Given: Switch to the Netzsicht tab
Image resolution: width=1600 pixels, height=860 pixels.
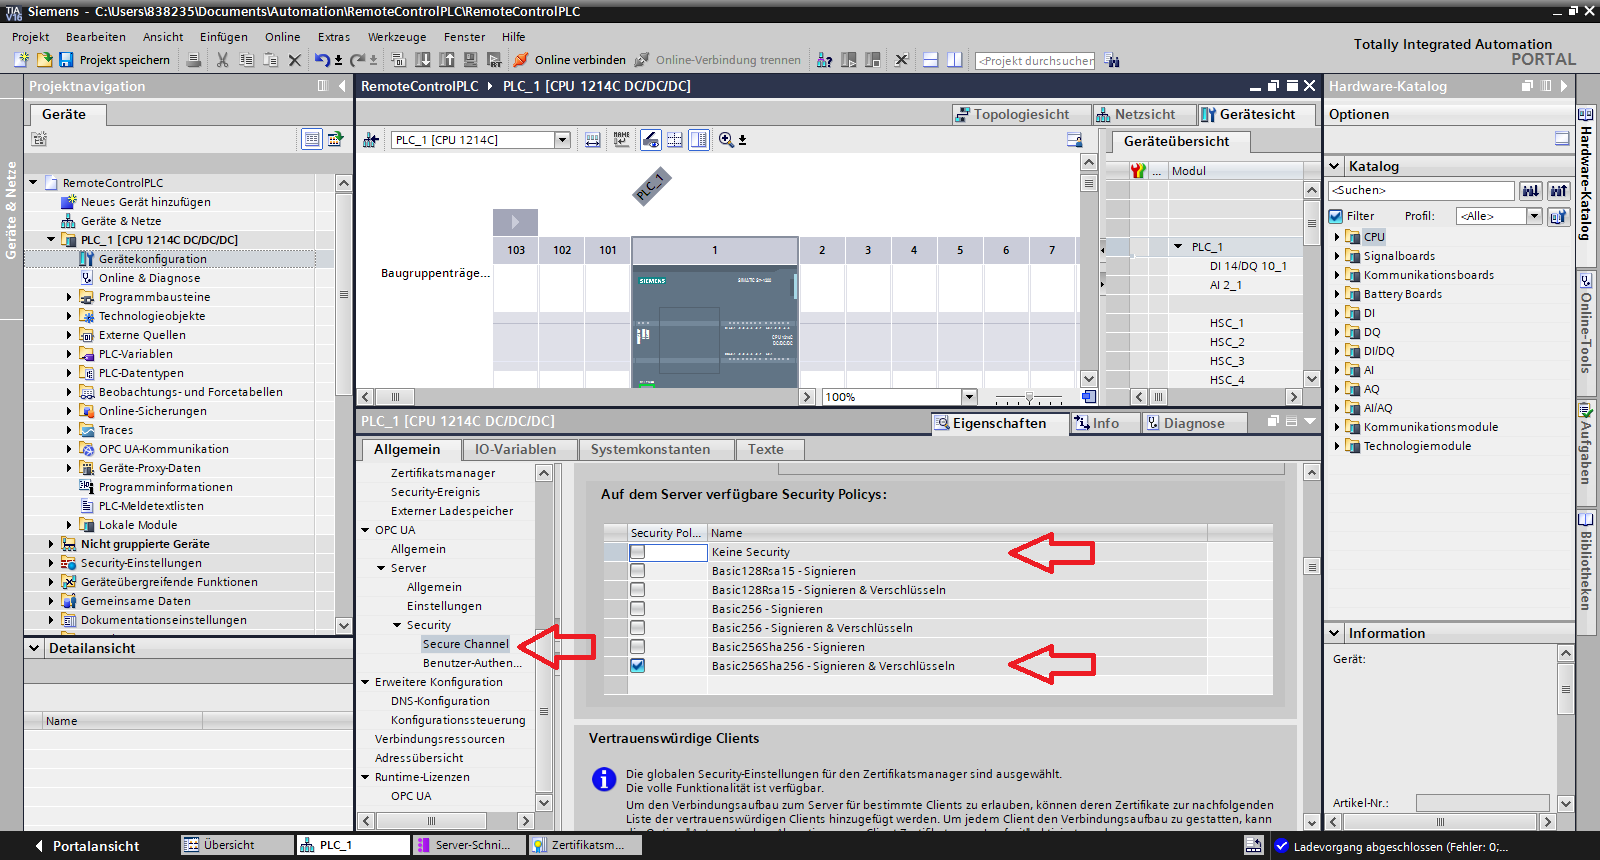Looking at the screenshot, I should pyautogui.click(x=1144, y=115).
